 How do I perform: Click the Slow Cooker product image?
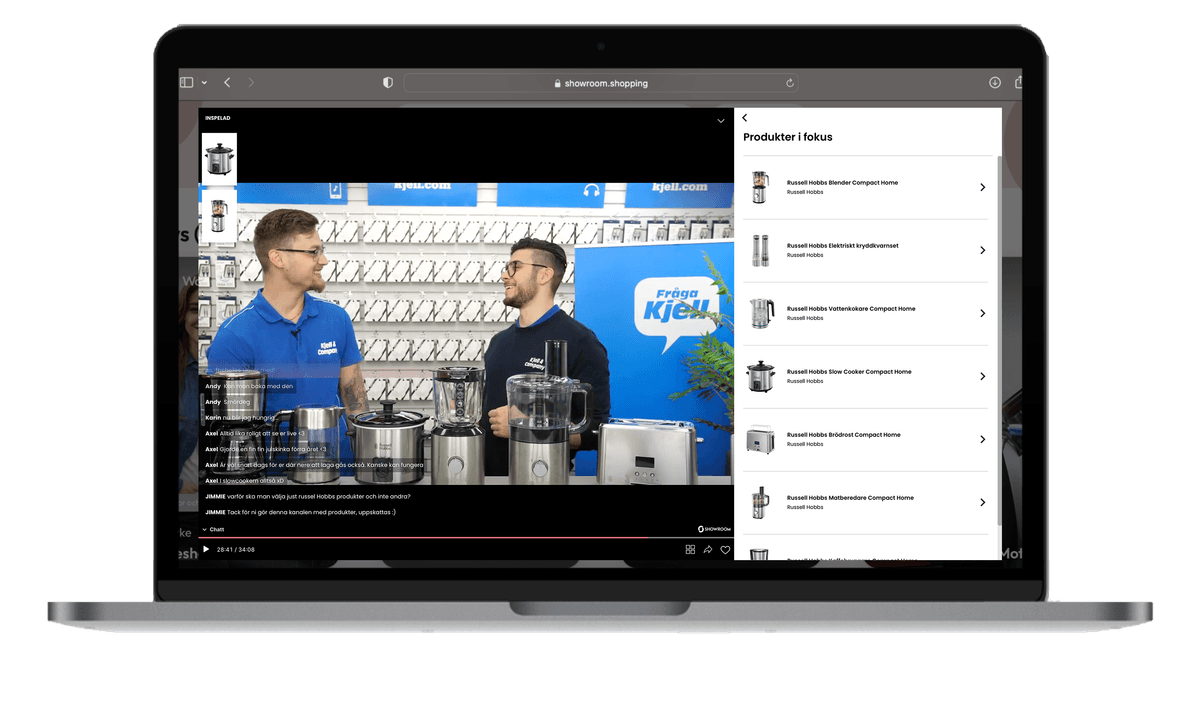point(761,376)
